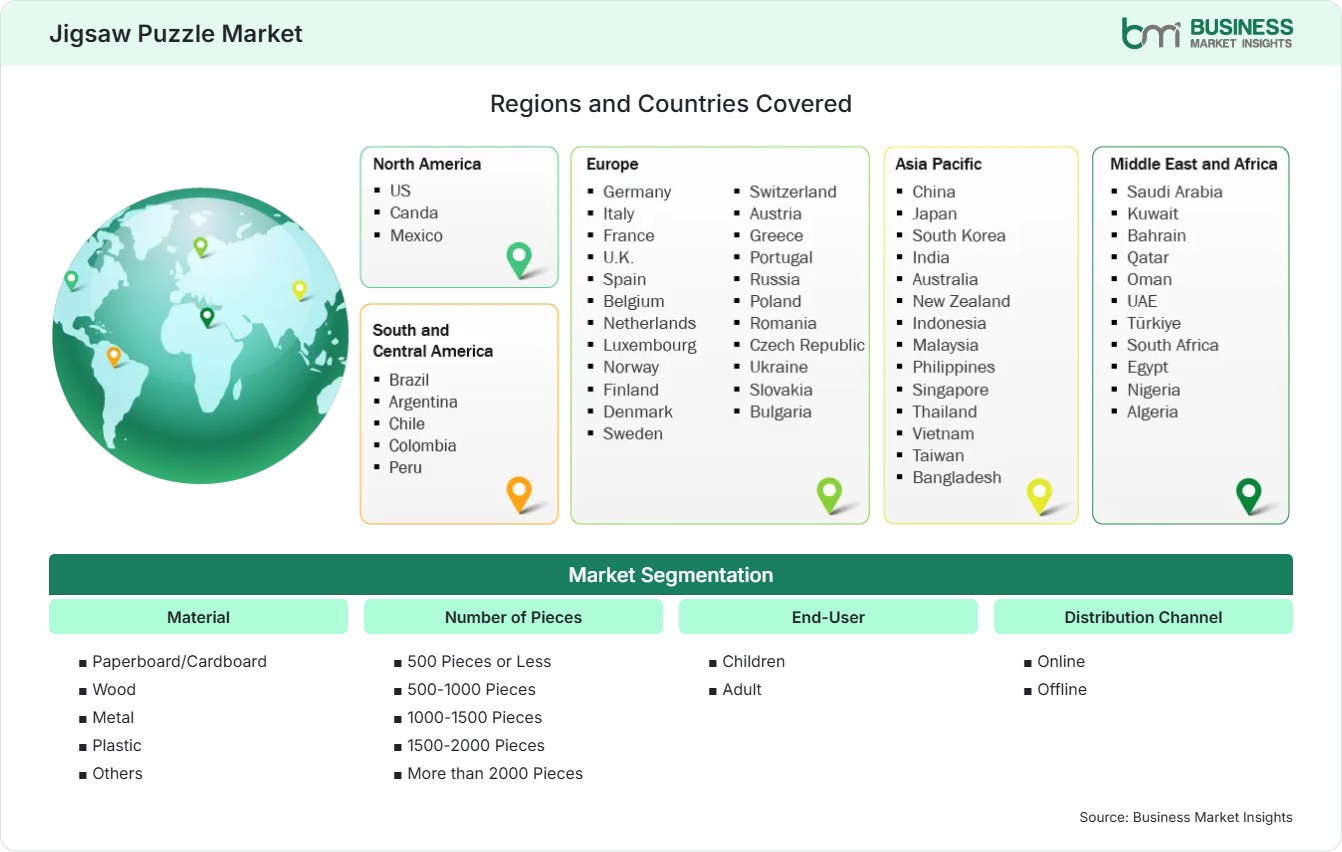The image size is (1342, 852).
Task: Click Germany in the Europe list
Action: coord(637,191)
